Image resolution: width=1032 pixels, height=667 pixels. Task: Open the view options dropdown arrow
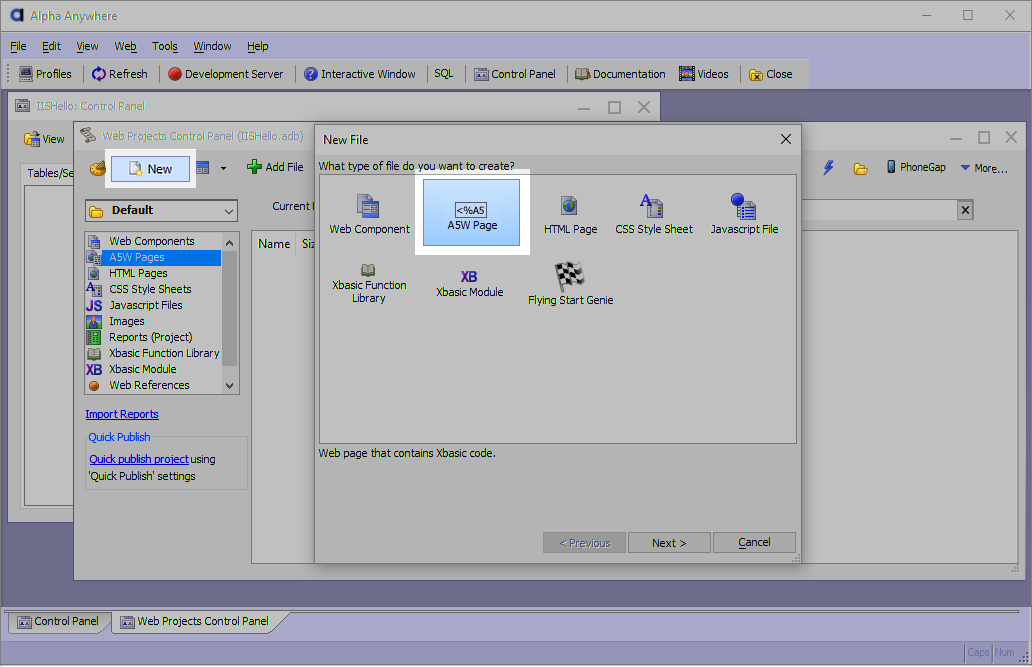point(223,169)
